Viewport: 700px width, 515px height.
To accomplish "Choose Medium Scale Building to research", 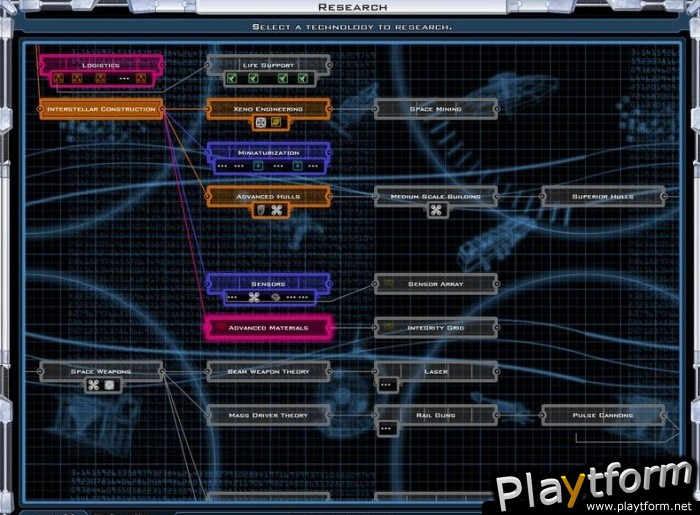I will [x=436, y=196].
